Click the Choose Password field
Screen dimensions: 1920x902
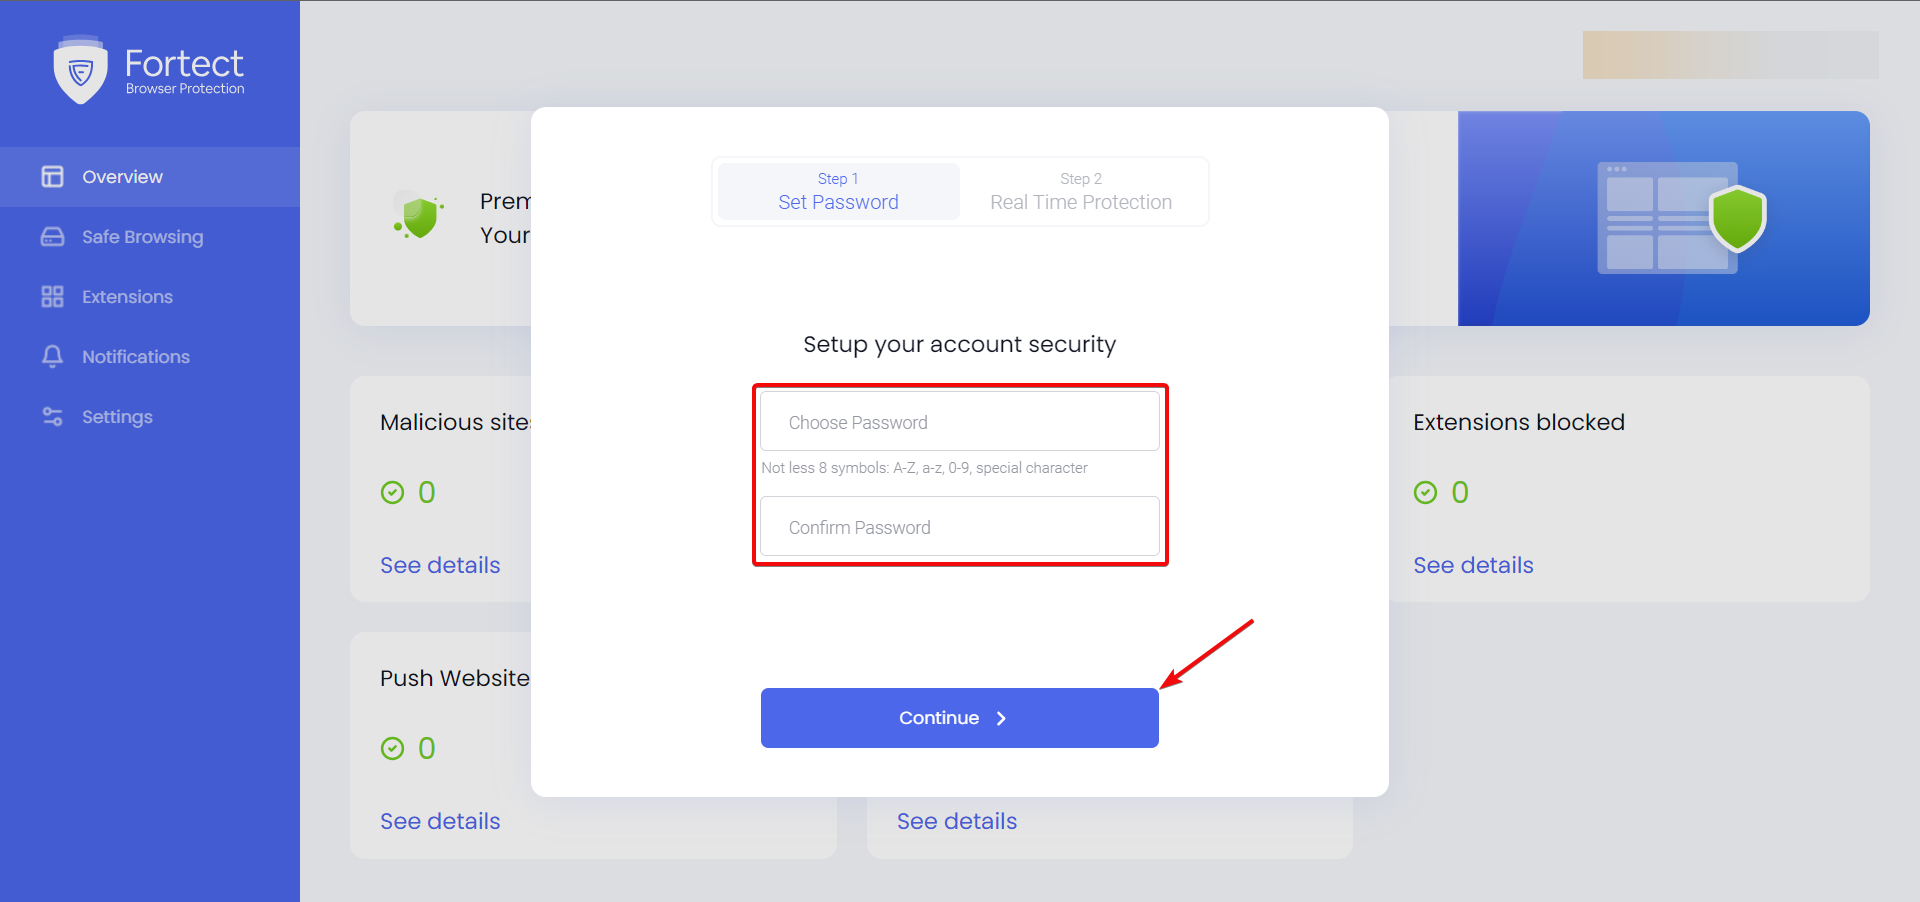click(960, 422)
